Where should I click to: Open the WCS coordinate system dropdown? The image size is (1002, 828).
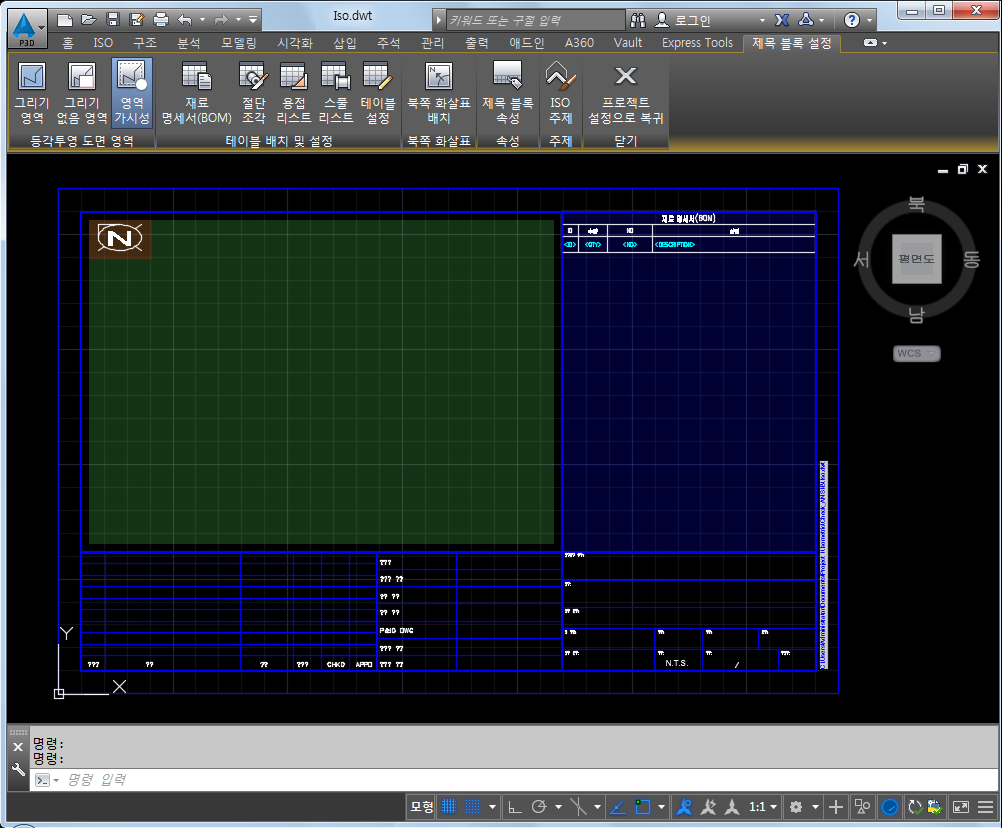pyautogui.click(x=916, y=353)
